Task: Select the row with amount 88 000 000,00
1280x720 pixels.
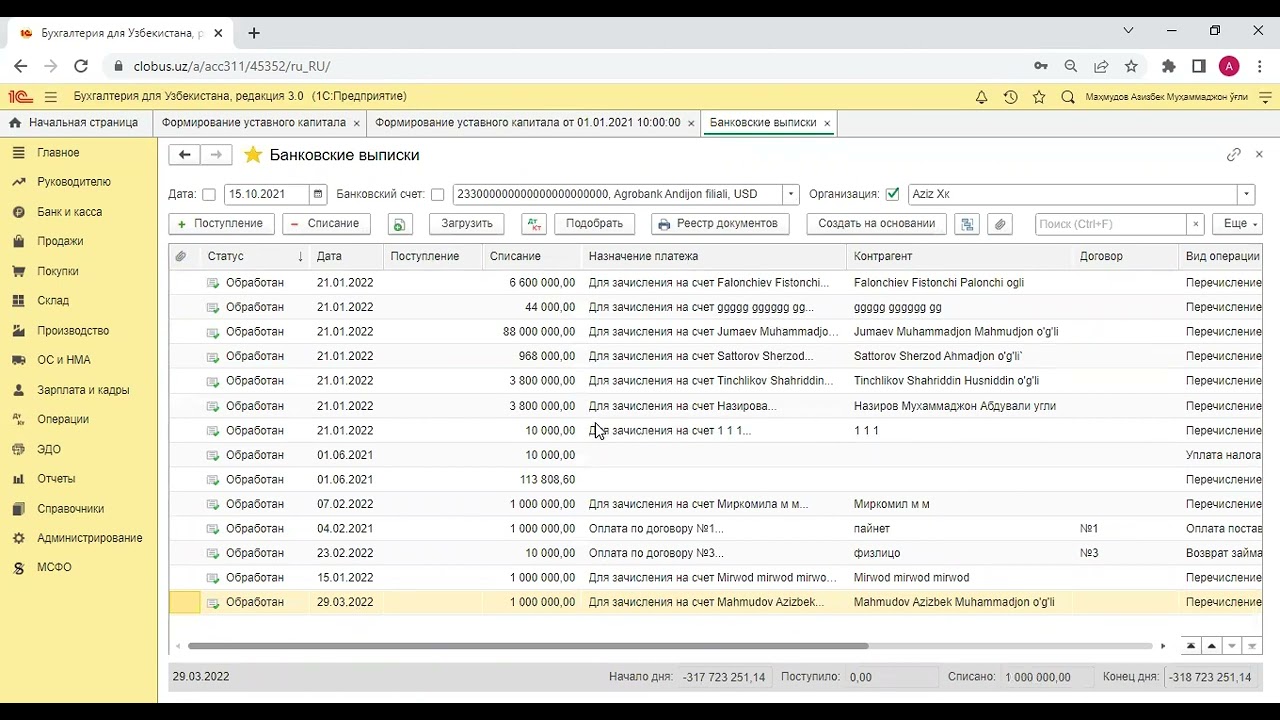Action: 715,332
